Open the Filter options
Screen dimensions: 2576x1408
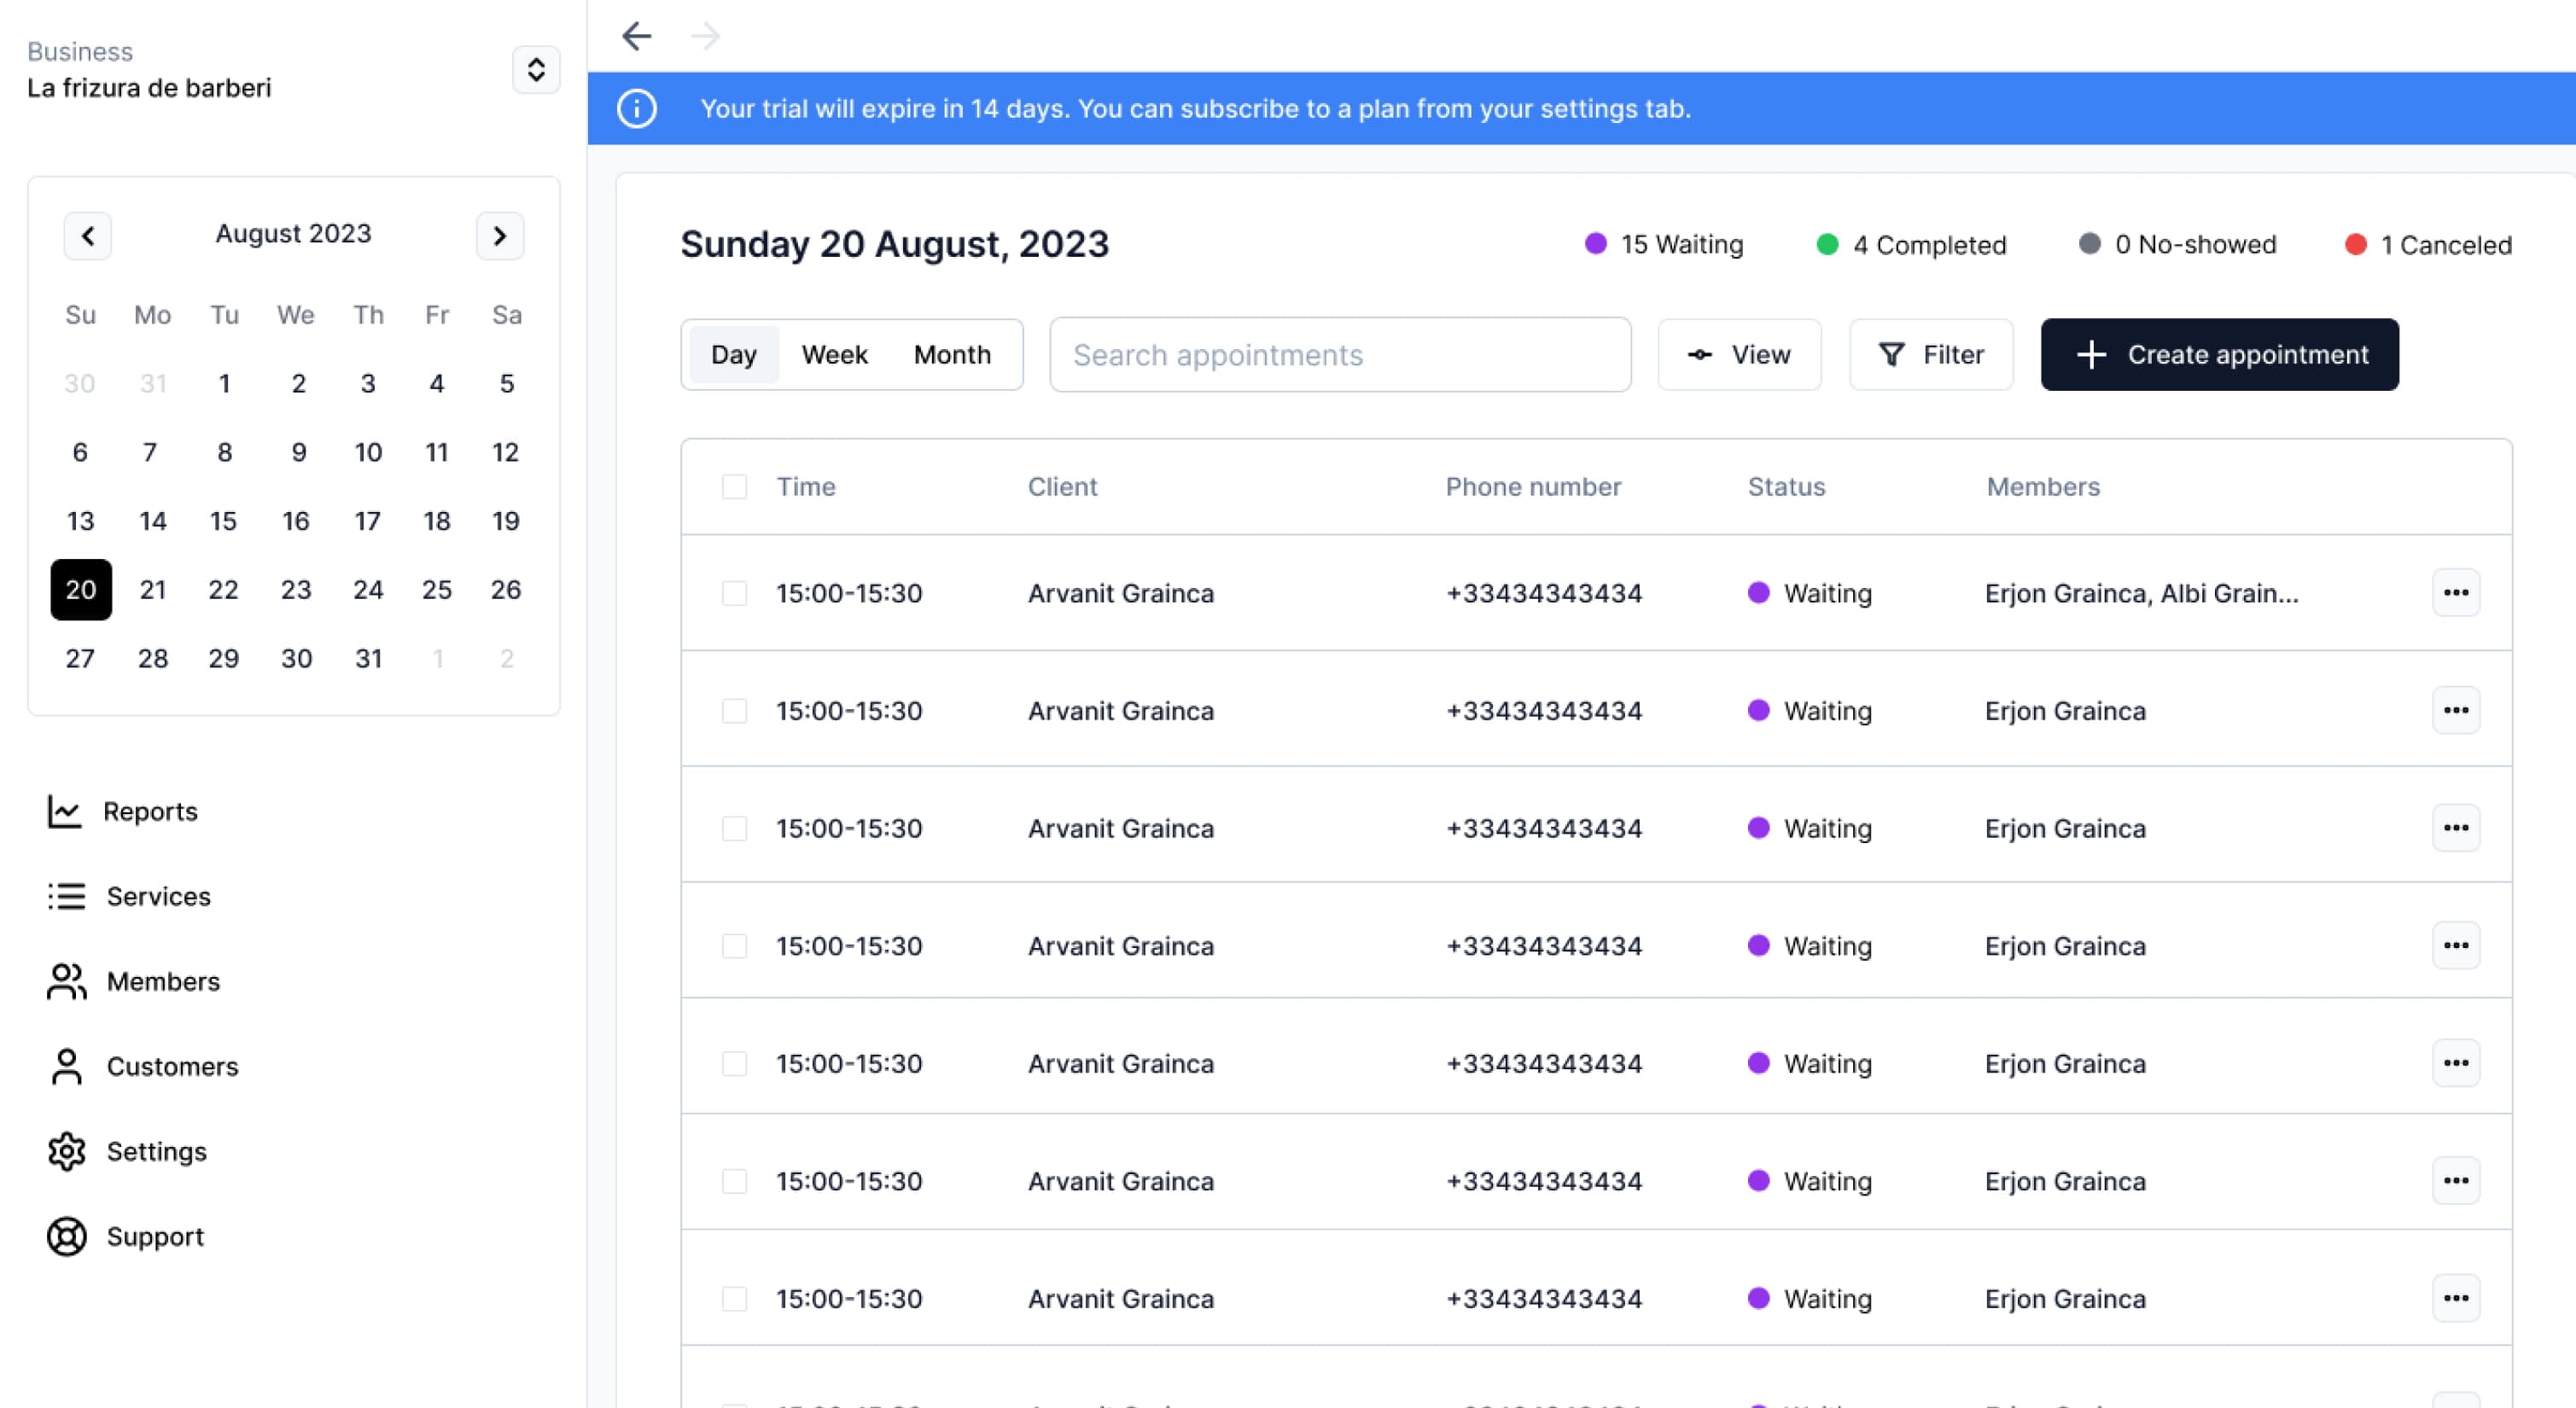pyautogui.click(x=1931, y=354)
